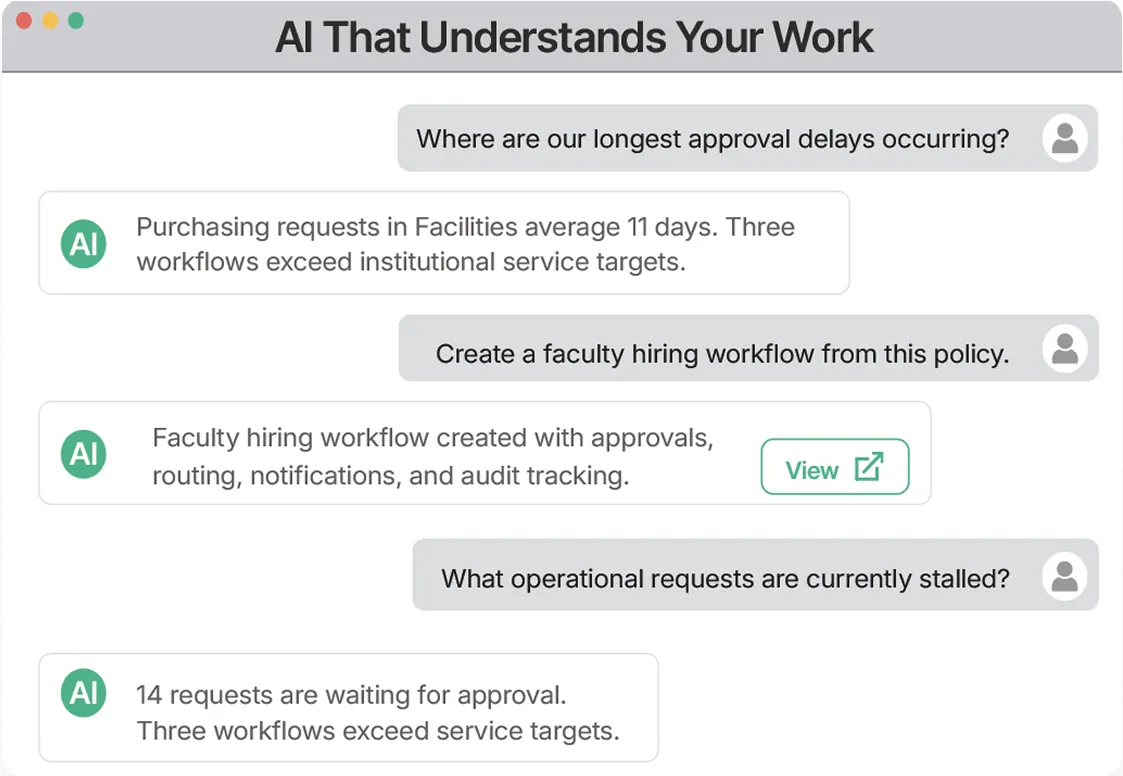The height and width of the screenshot is (776, 1123).
Task: Click the user avatar beside faculty hiring request
Action: click(x=1065, y=349)
